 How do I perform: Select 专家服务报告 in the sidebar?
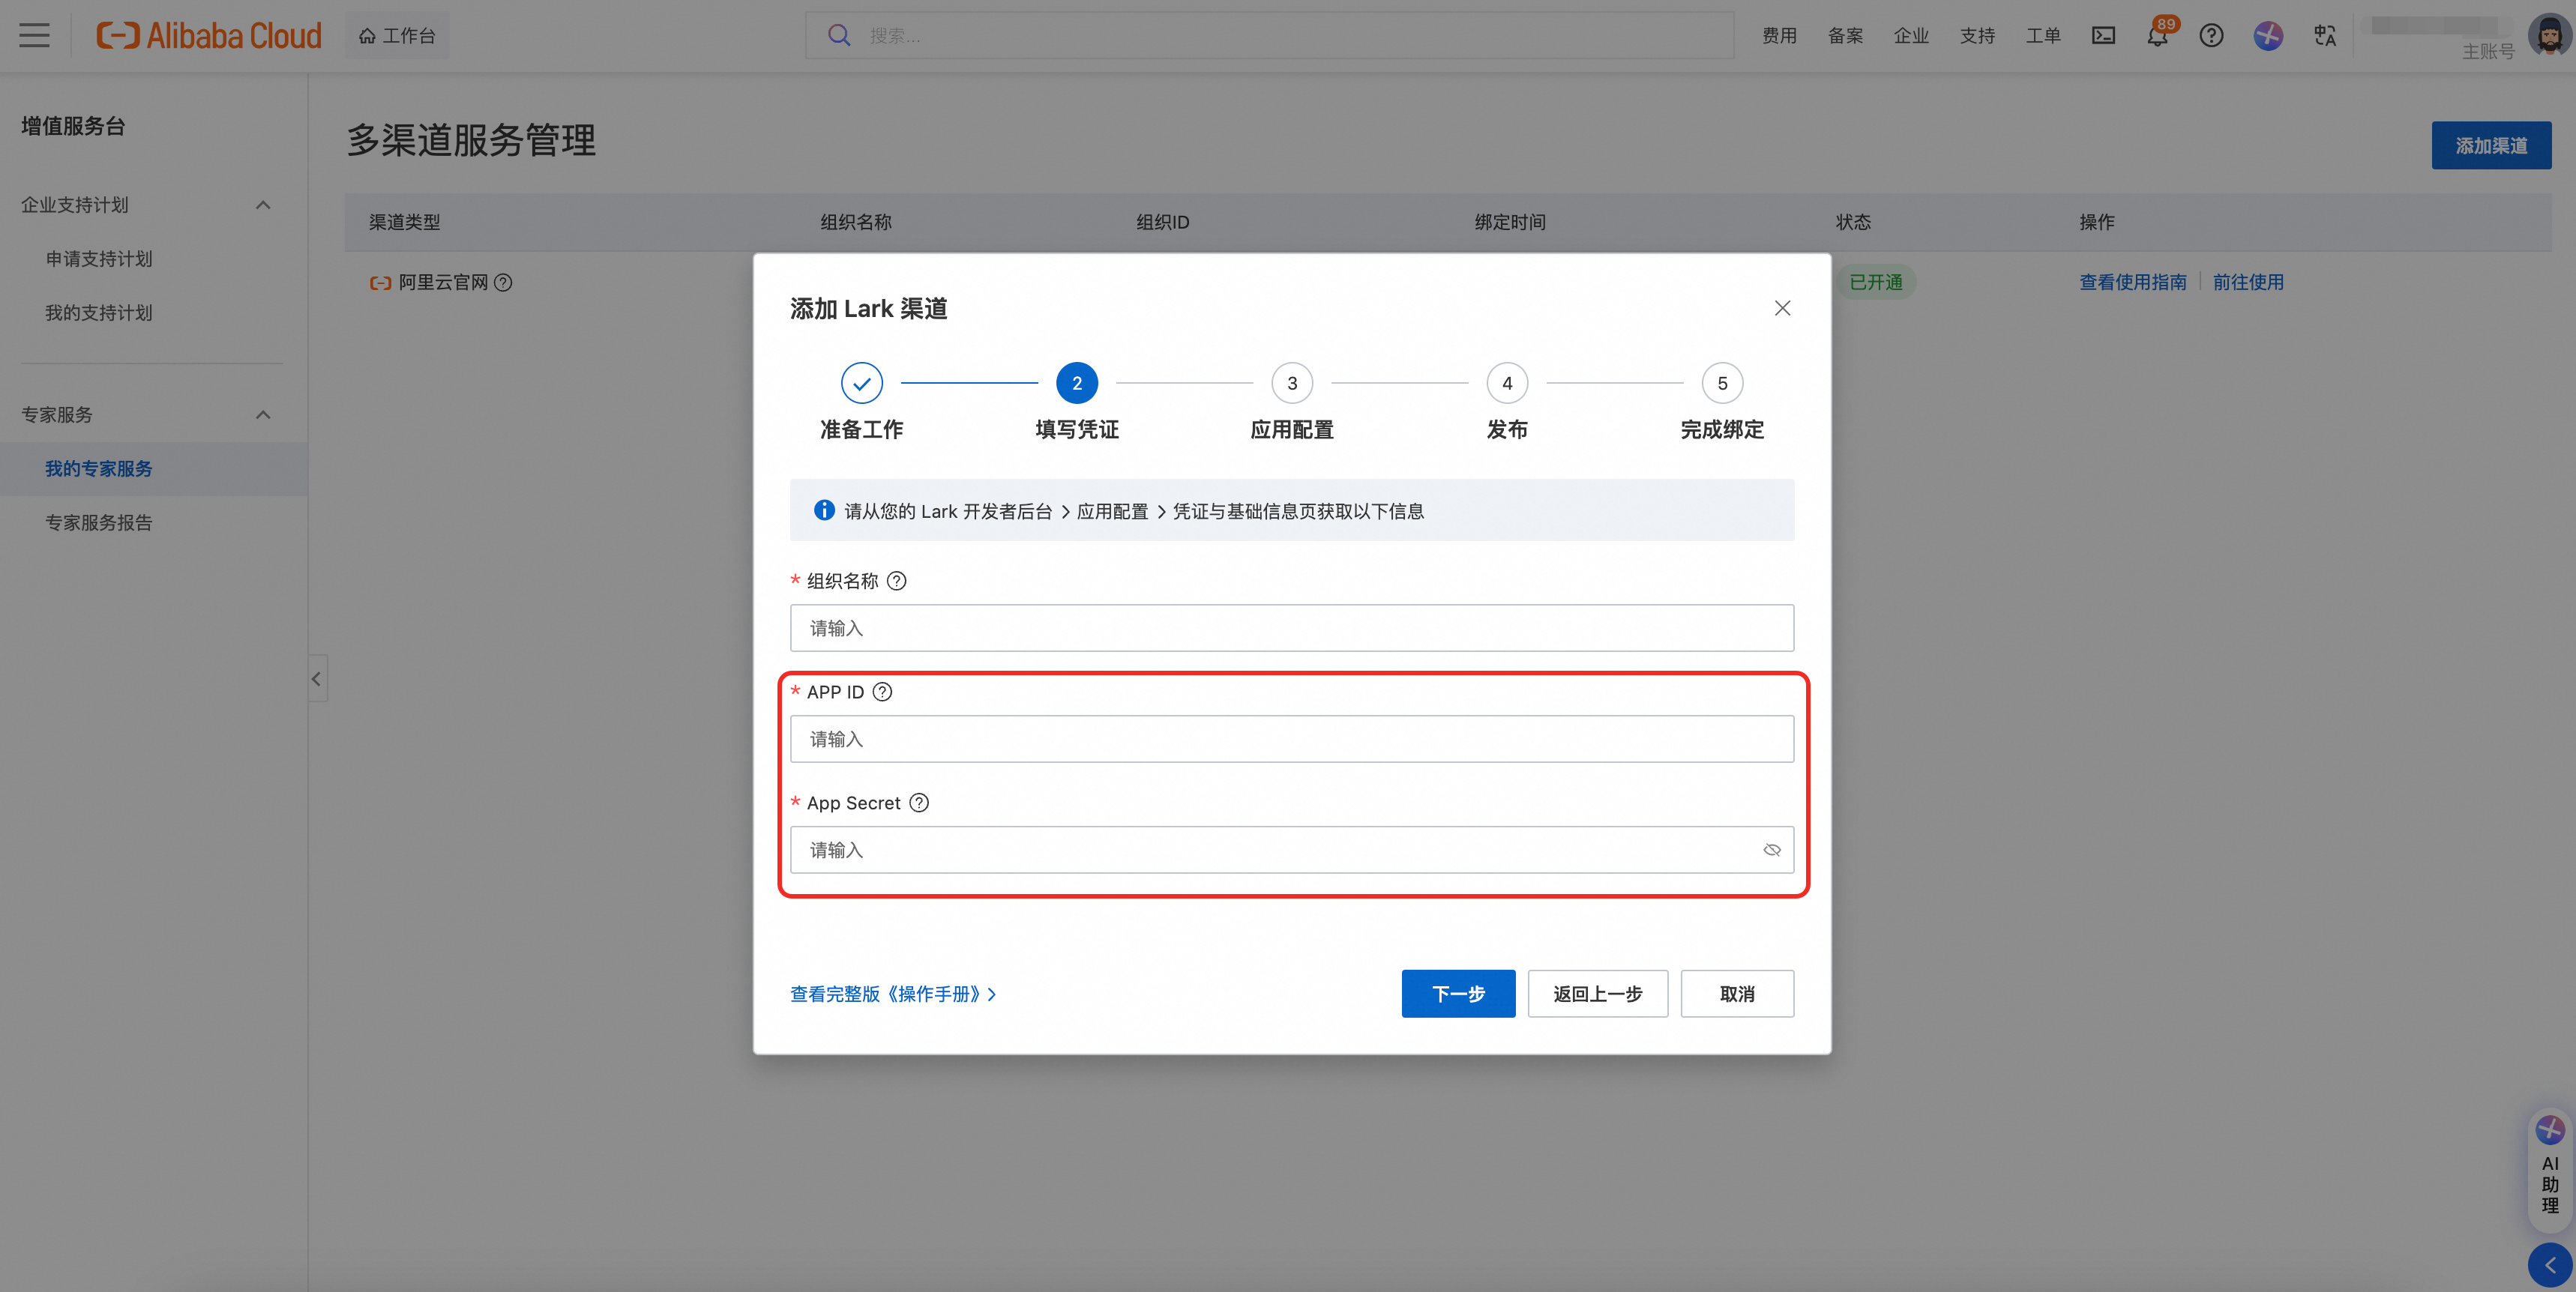click(x=98, y=522)
